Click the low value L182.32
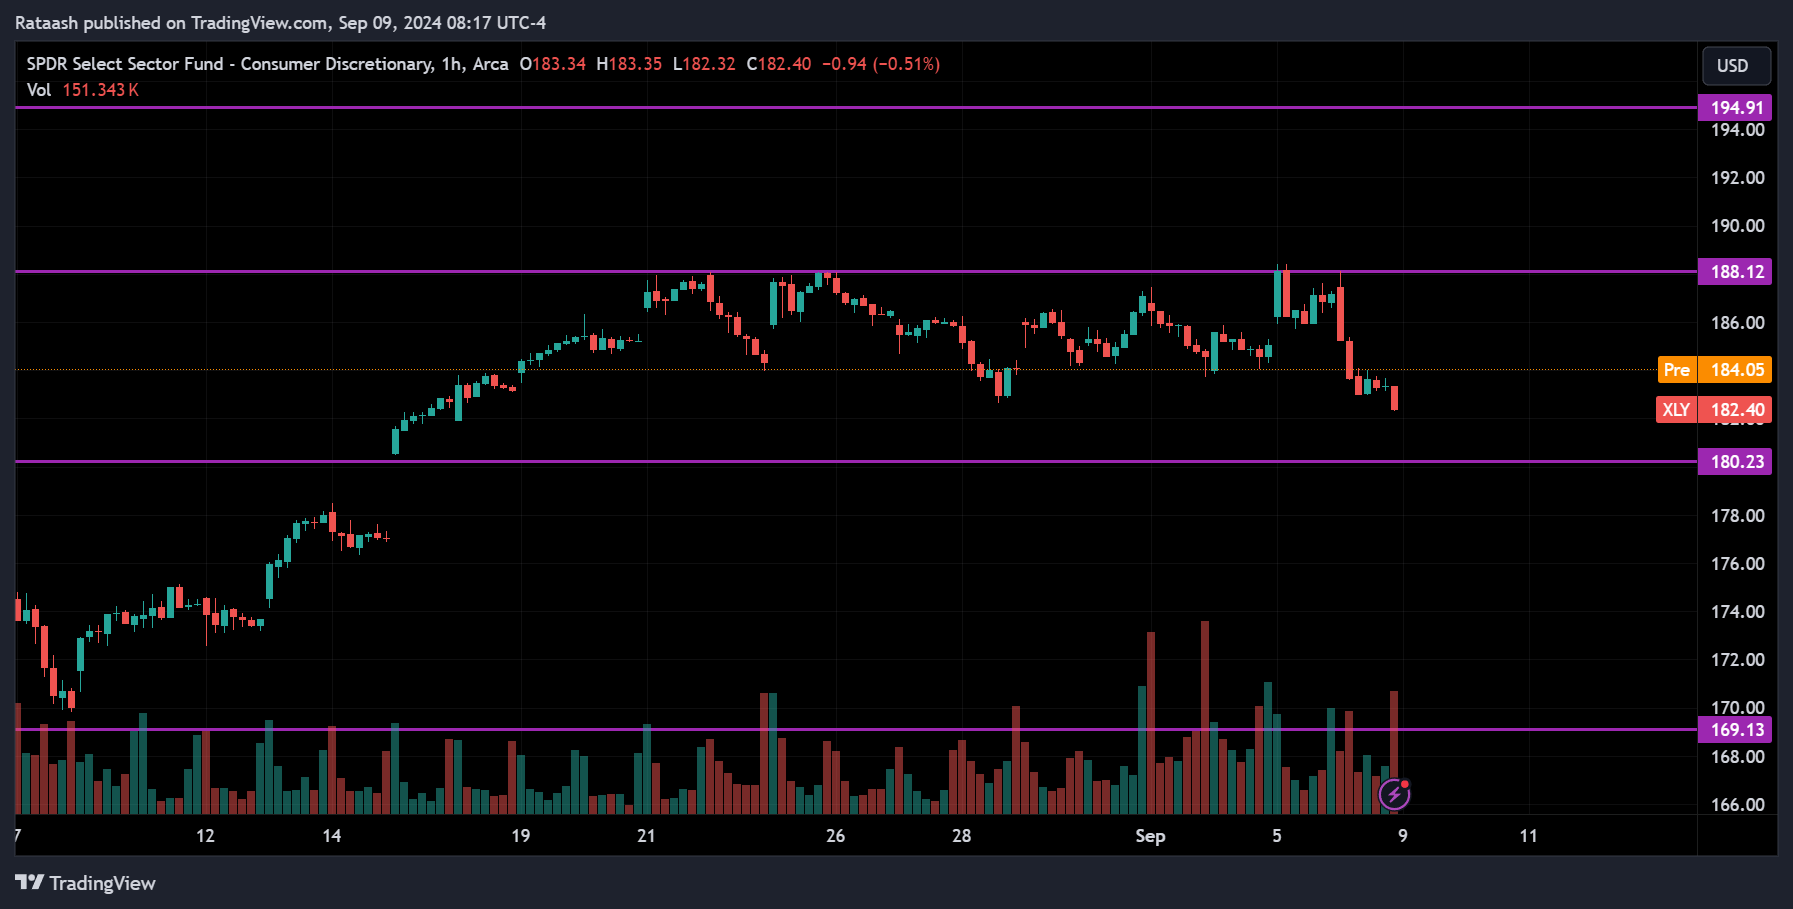The image size is (1793, 909). click(704, 64)
